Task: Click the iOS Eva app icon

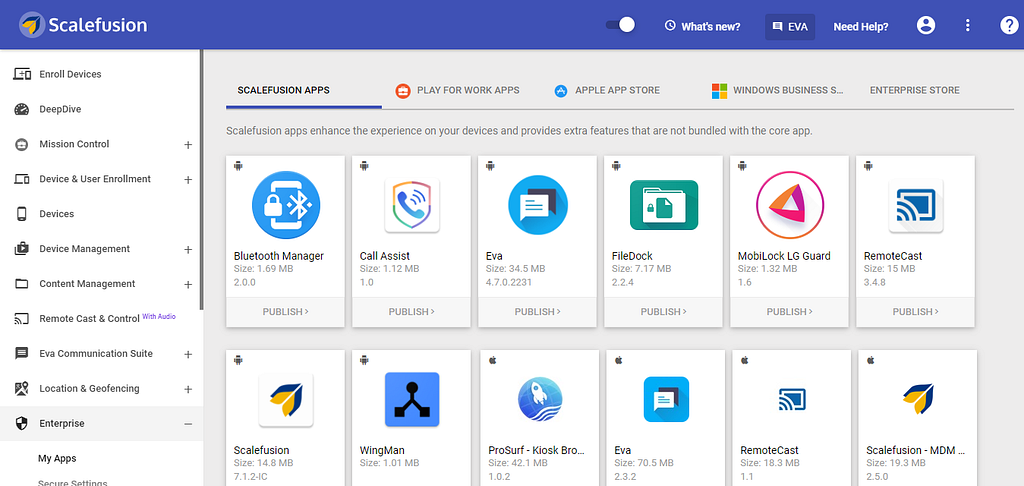Action: point(666,399)
